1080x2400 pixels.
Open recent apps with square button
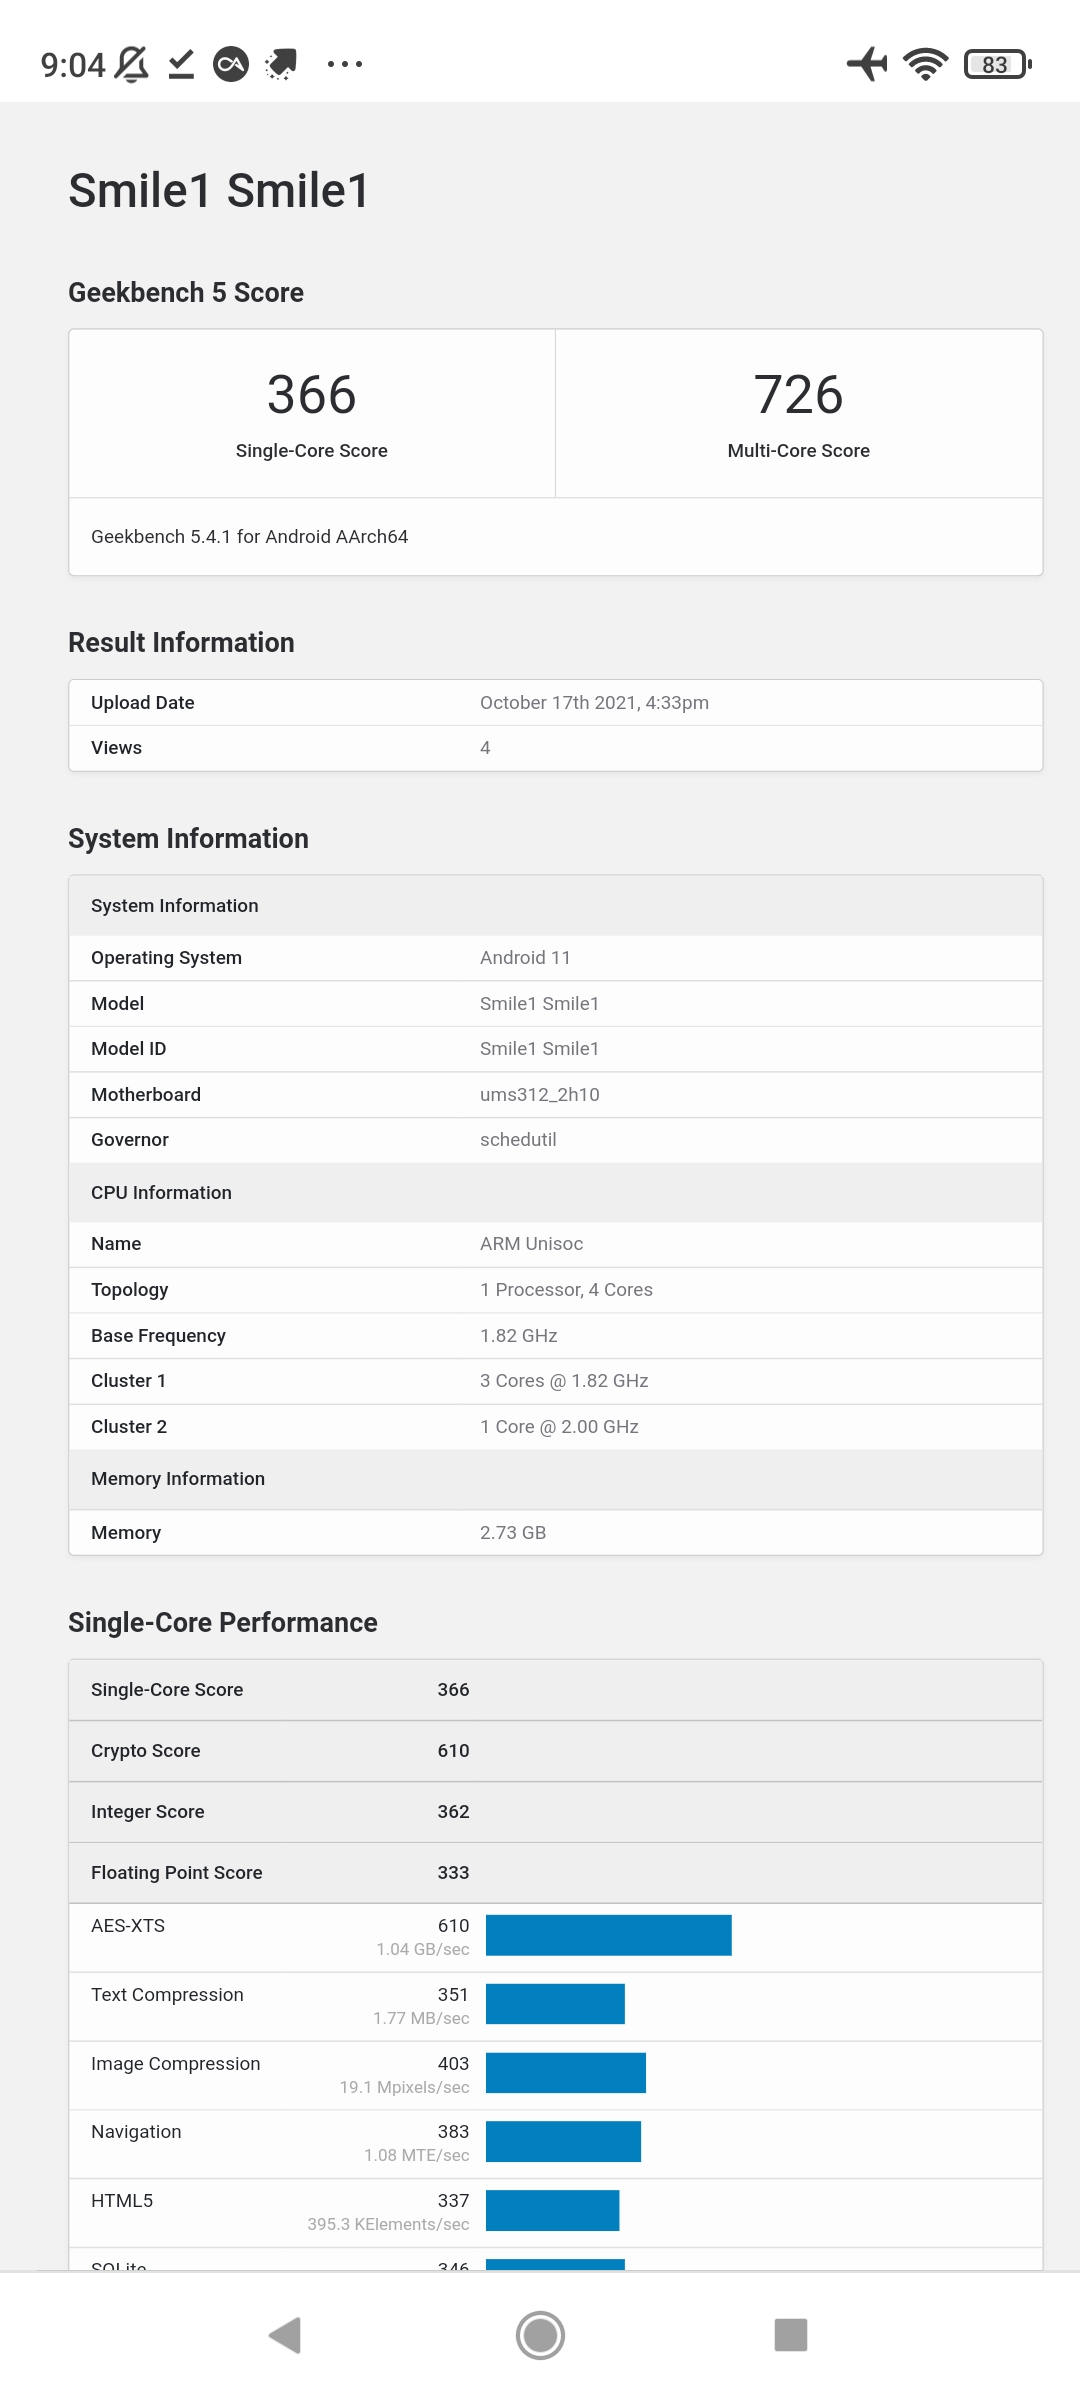[x=790, y=2336]
